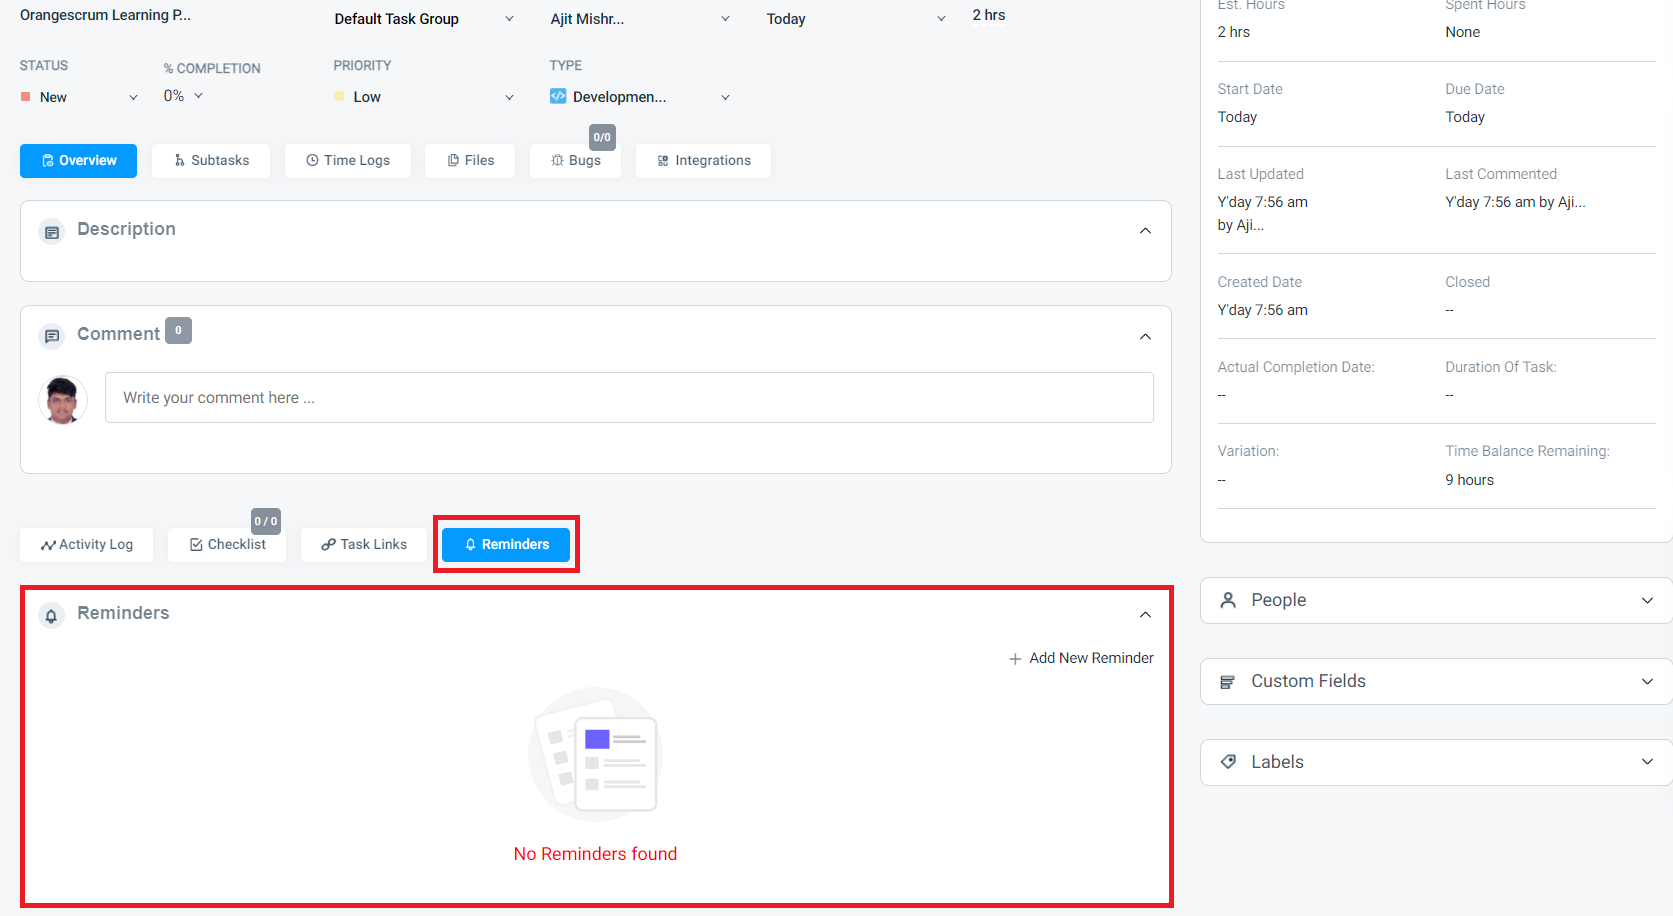The width and height of the screenshot is (1673, 916).
Task: Click the user avatar beside comment box
Action: click(63, 400)
